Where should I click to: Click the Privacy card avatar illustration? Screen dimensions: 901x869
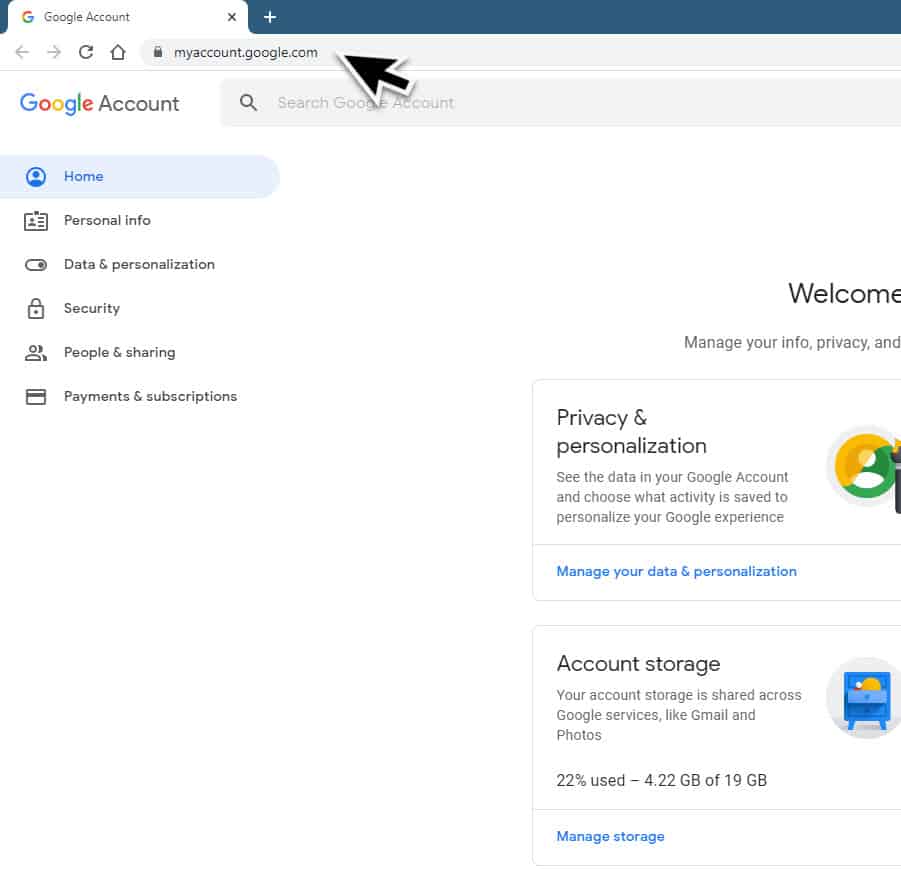pyautogui.click(x=864, y=467)
